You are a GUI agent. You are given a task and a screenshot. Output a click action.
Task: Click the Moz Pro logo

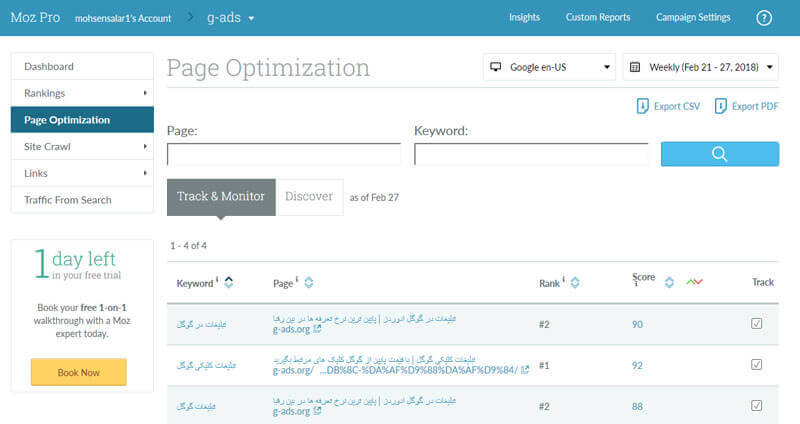click(35, 17)
